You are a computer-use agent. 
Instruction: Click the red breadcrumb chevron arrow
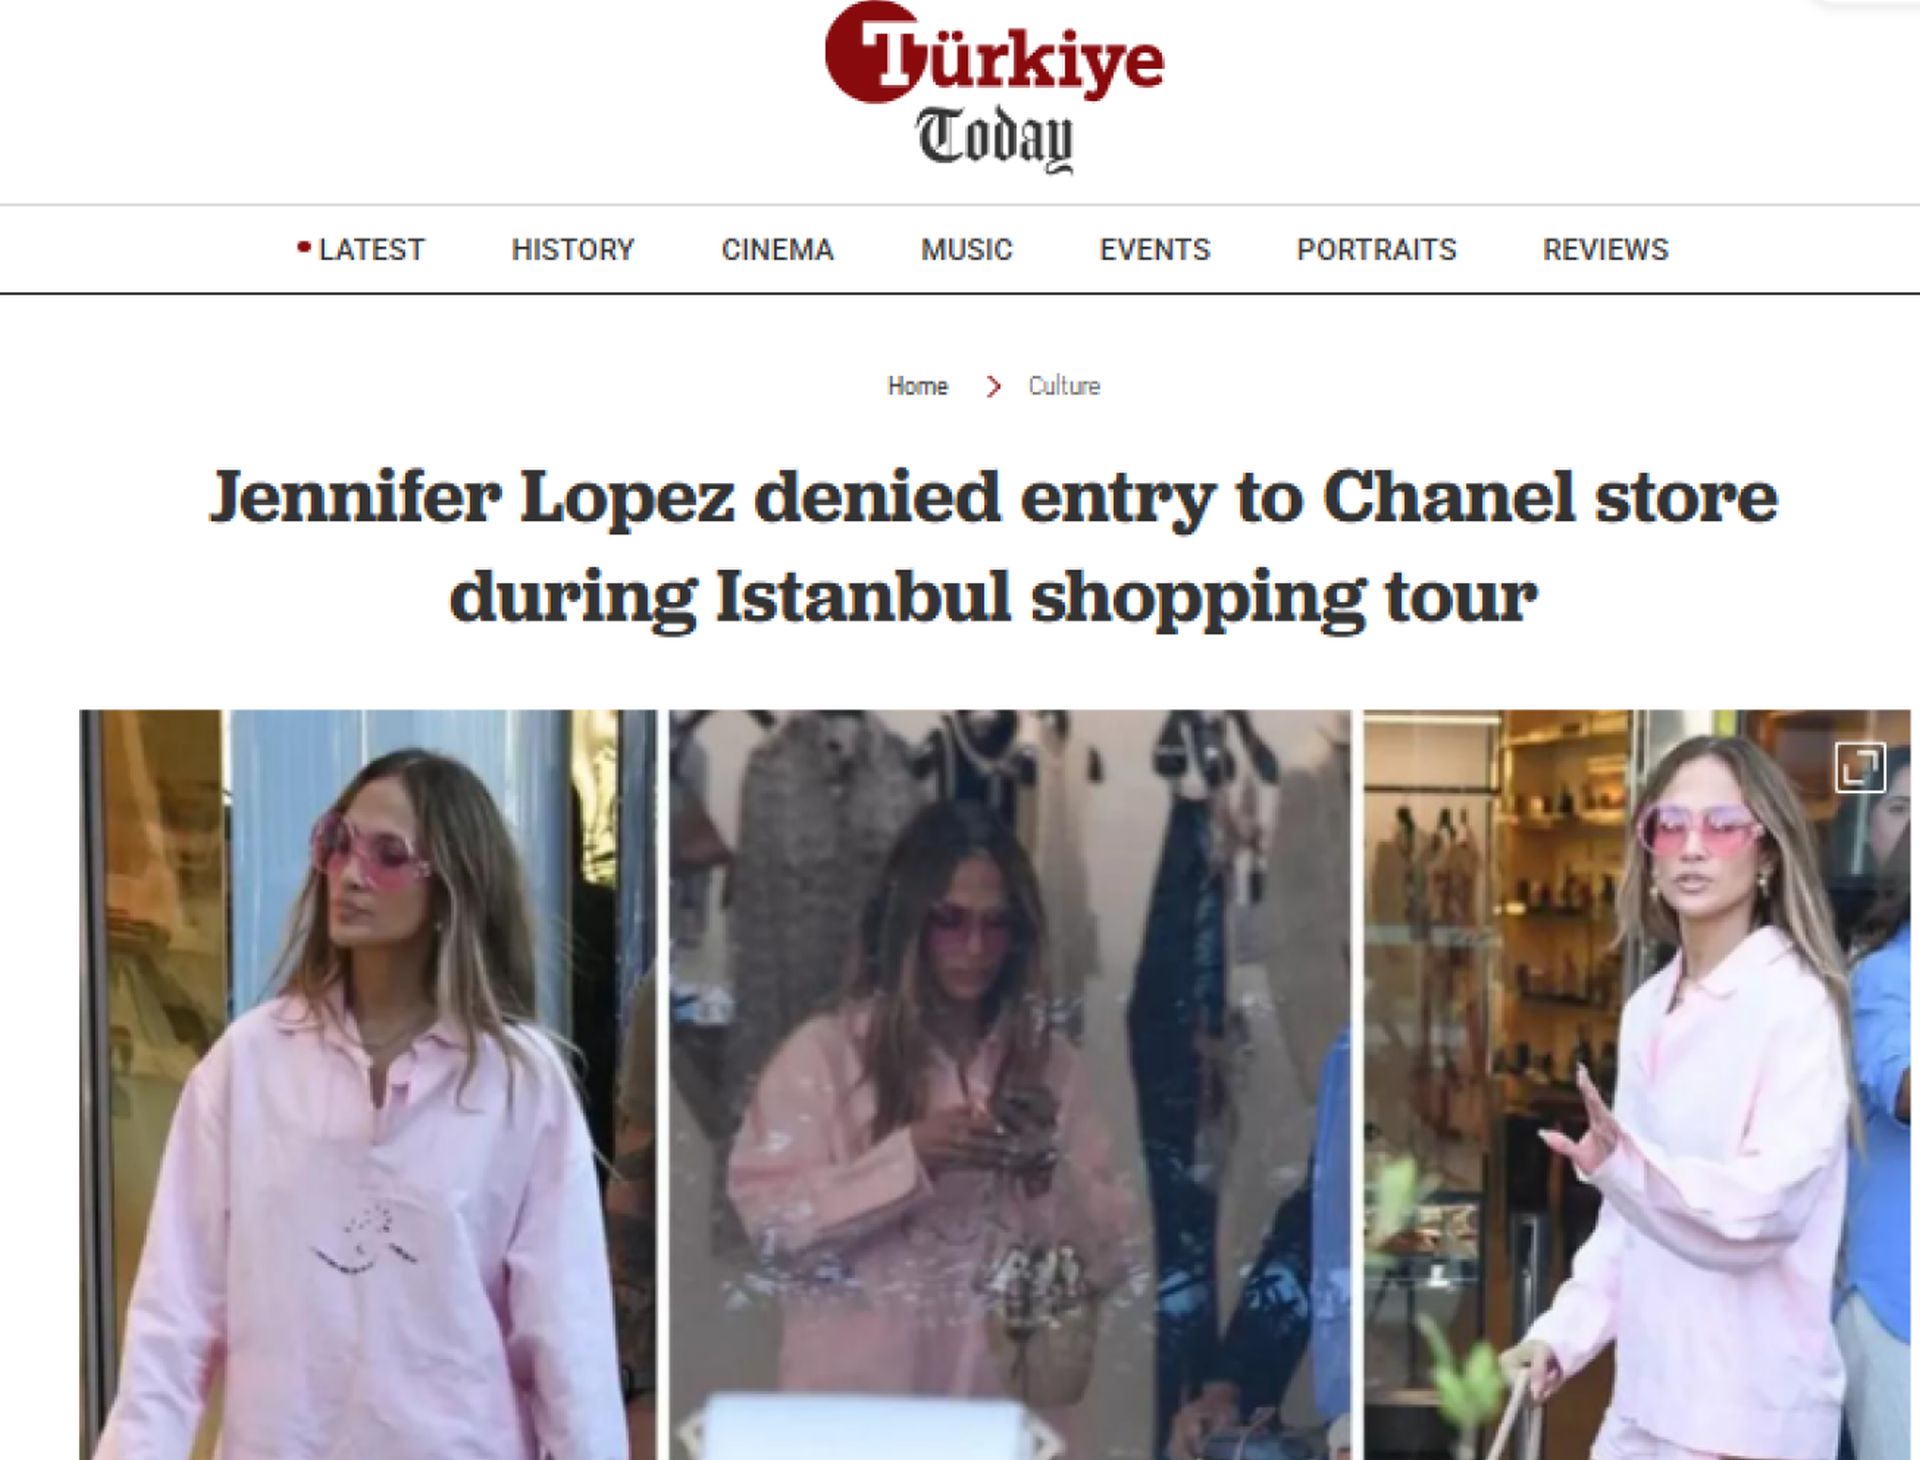click(993, 386)
